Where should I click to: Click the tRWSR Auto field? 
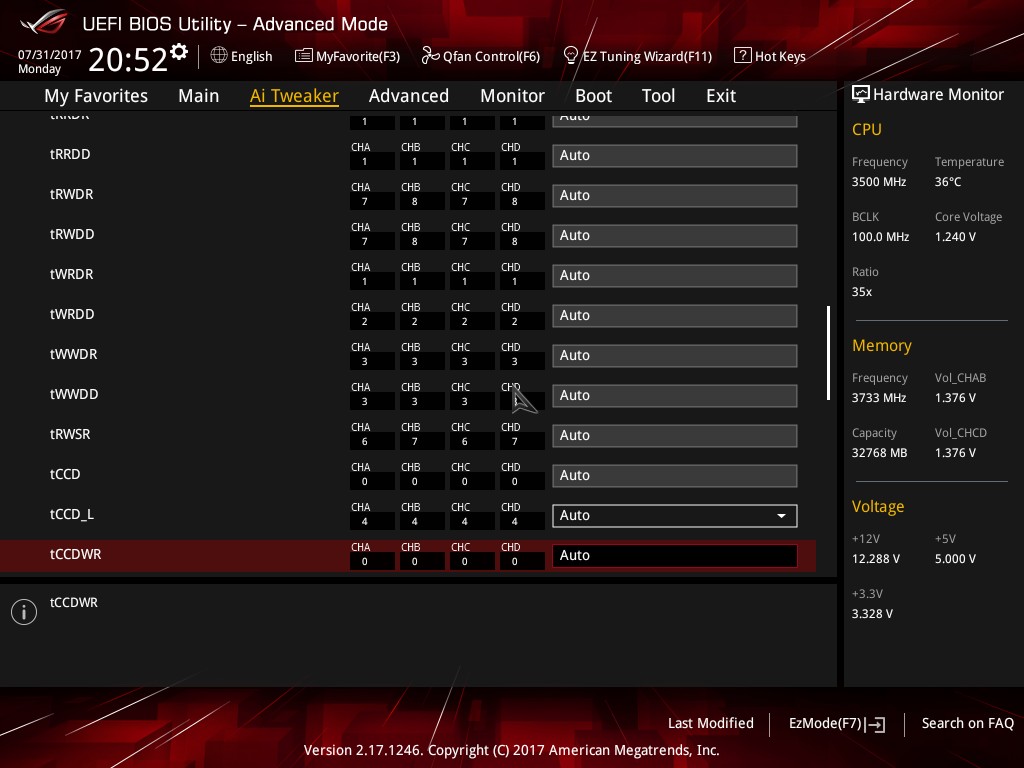click(675, 436)
